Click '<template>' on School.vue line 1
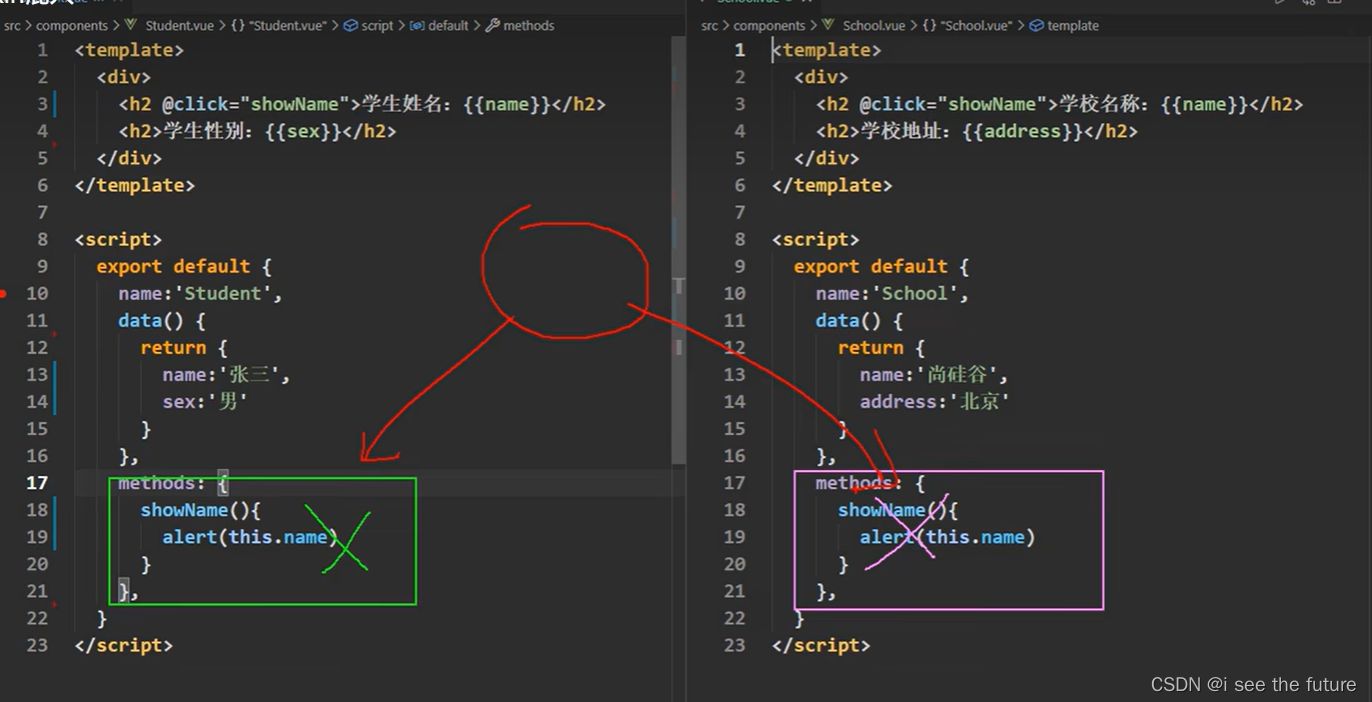1372x702 pixels. [x=827, y=50]
